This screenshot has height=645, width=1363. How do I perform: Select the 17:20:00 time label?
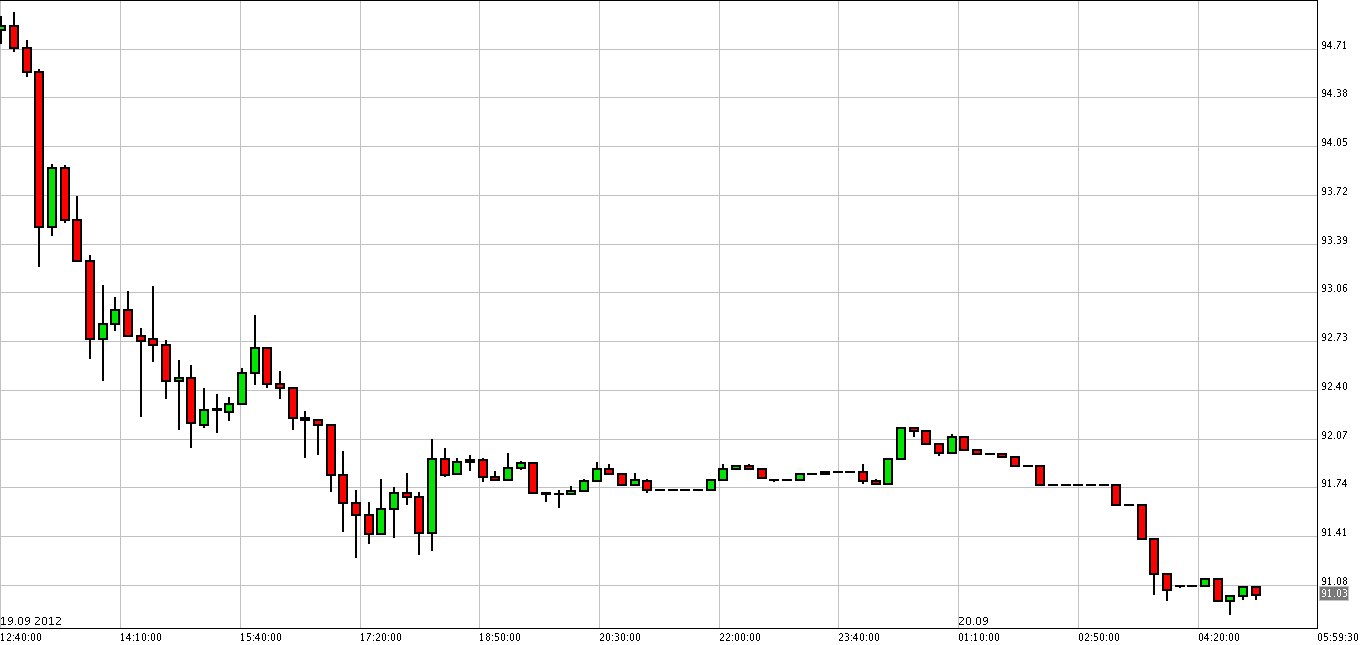(x=380, y=636)
